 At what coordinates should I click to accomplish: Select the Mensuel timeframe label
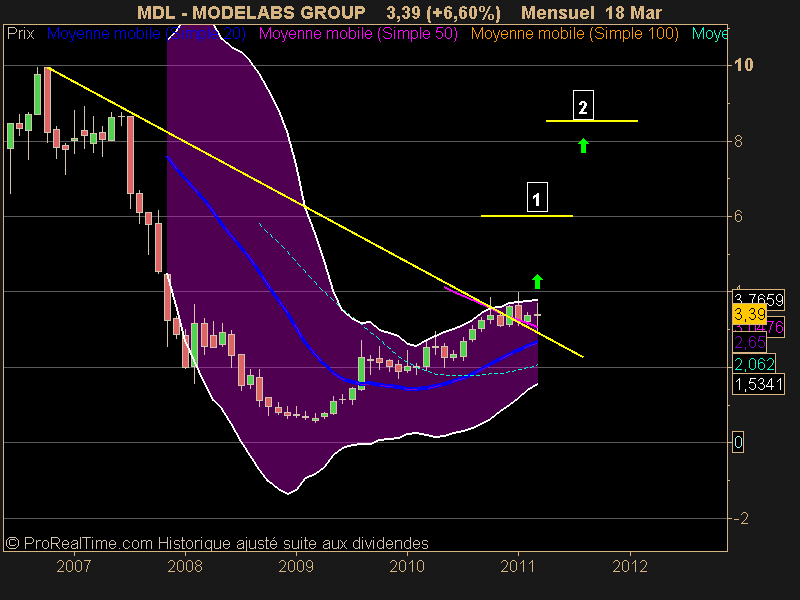pyautogui.click(x=558, y=12)
